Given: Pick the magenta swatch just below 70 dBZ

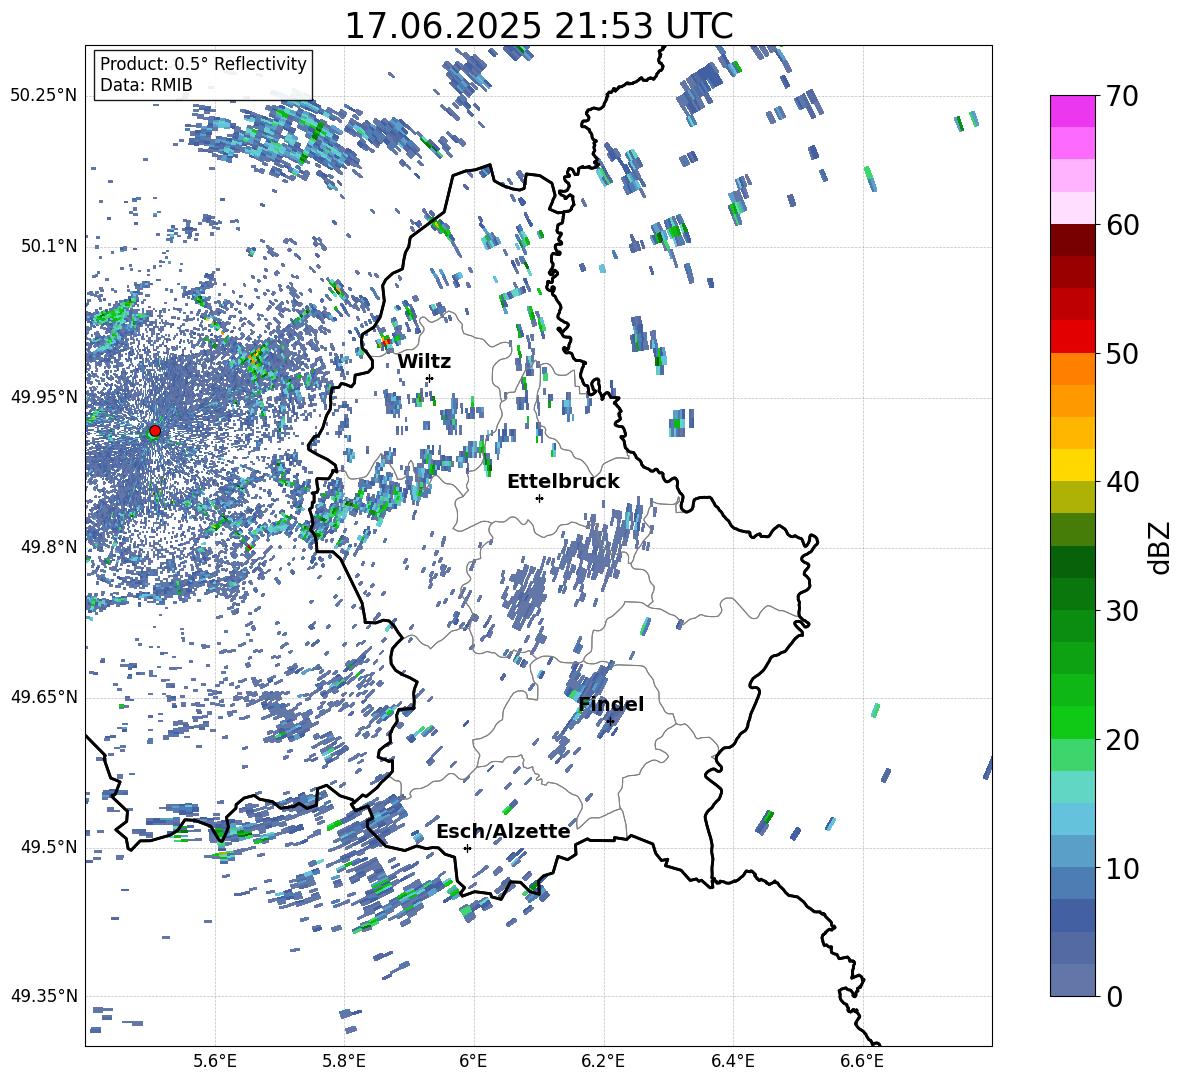Looking at the screenshot, I should point(1073,112).
